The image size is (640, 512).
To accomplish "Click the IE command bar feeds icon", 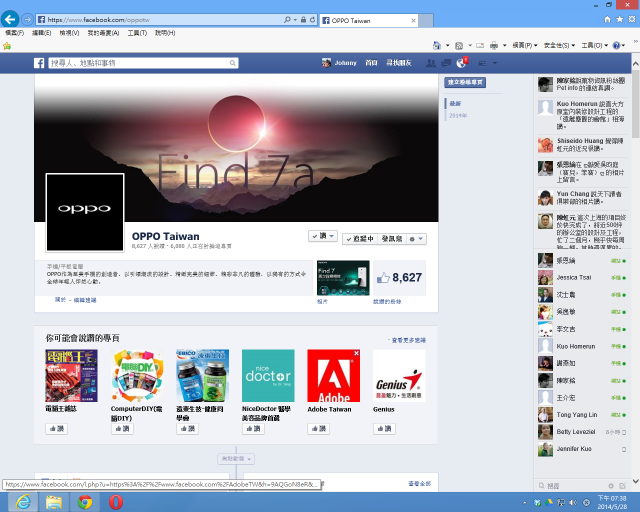I will pos(459,45).
